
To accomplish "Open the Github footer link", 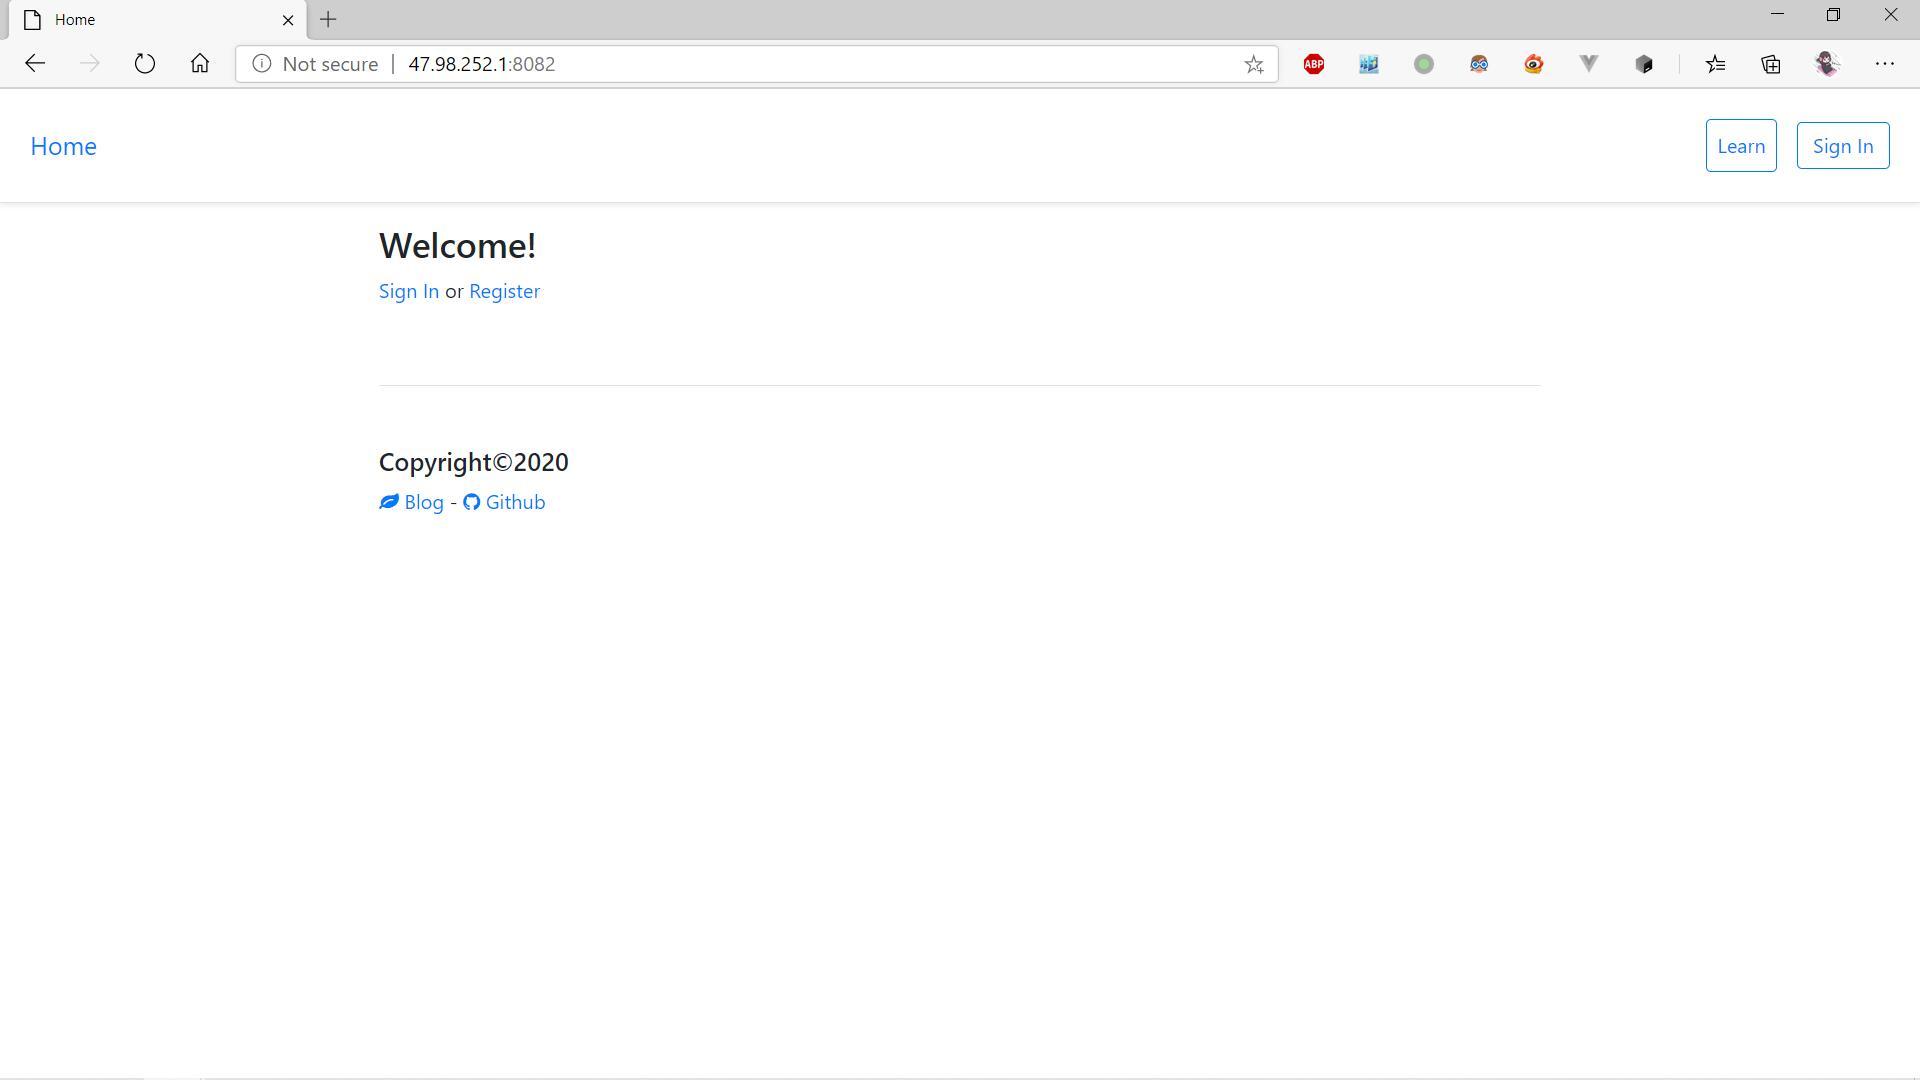I will coord(514,502).
